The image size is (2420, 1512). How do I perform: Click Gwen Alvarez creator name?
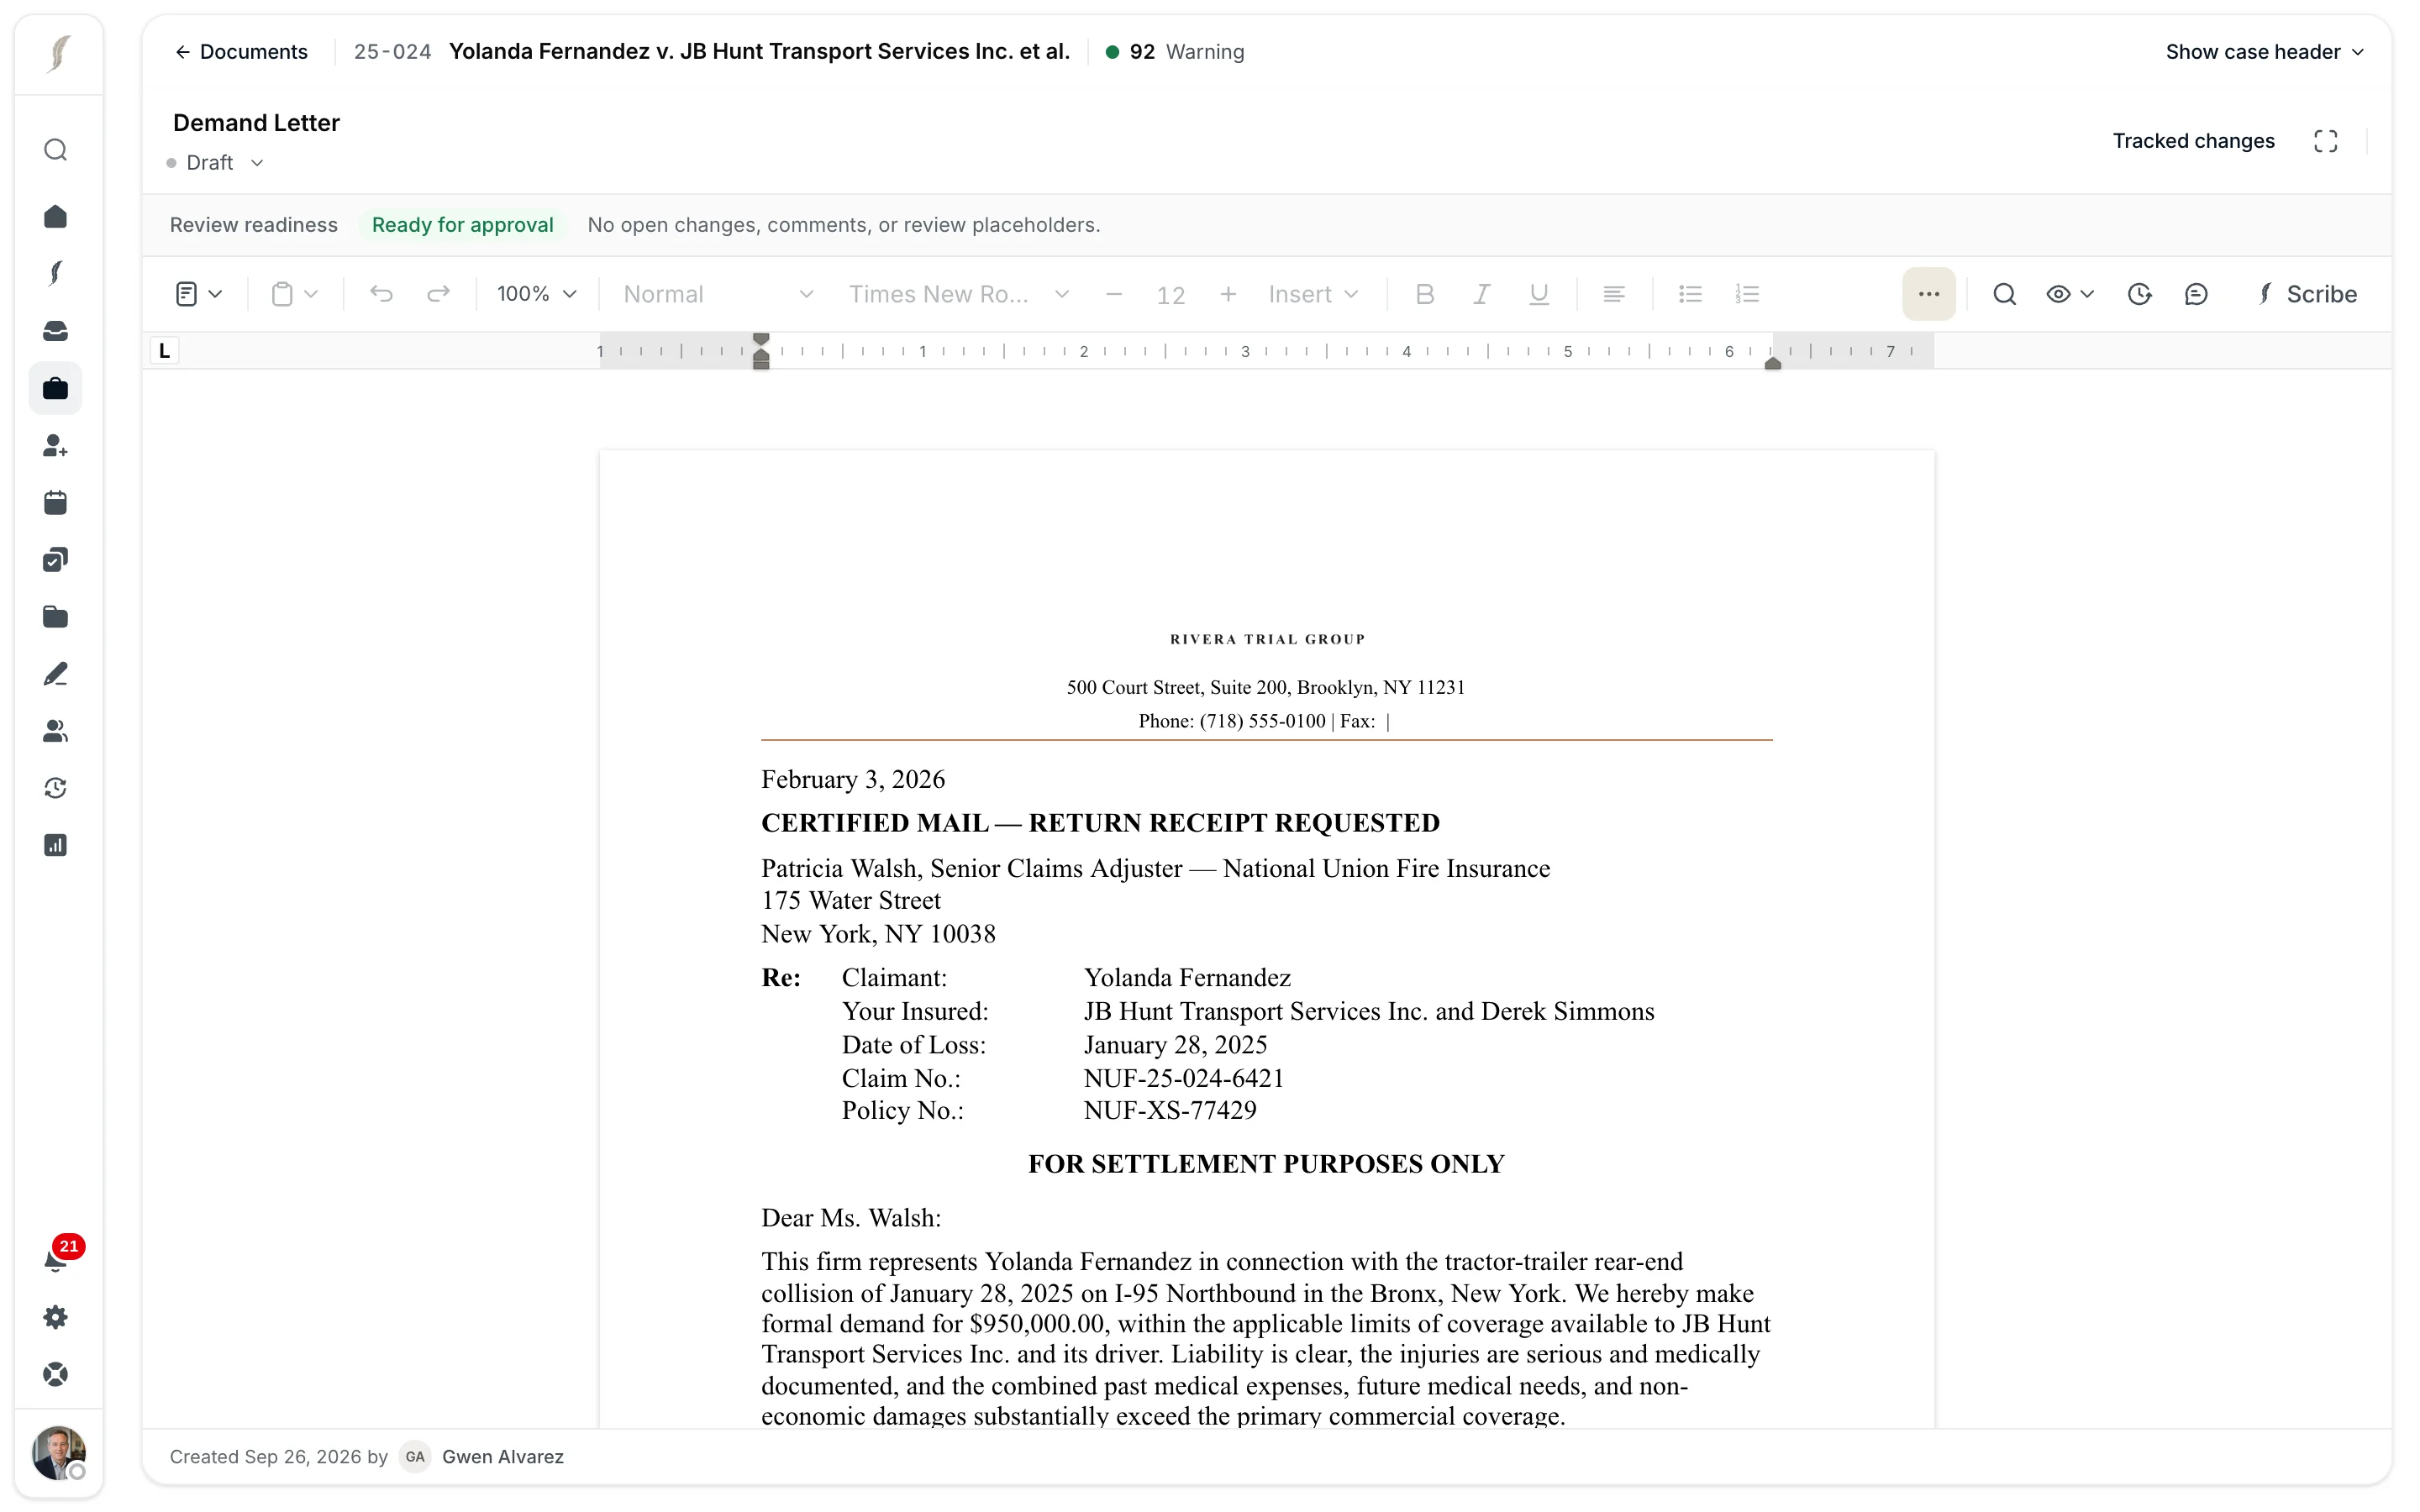click(503, 1457)
